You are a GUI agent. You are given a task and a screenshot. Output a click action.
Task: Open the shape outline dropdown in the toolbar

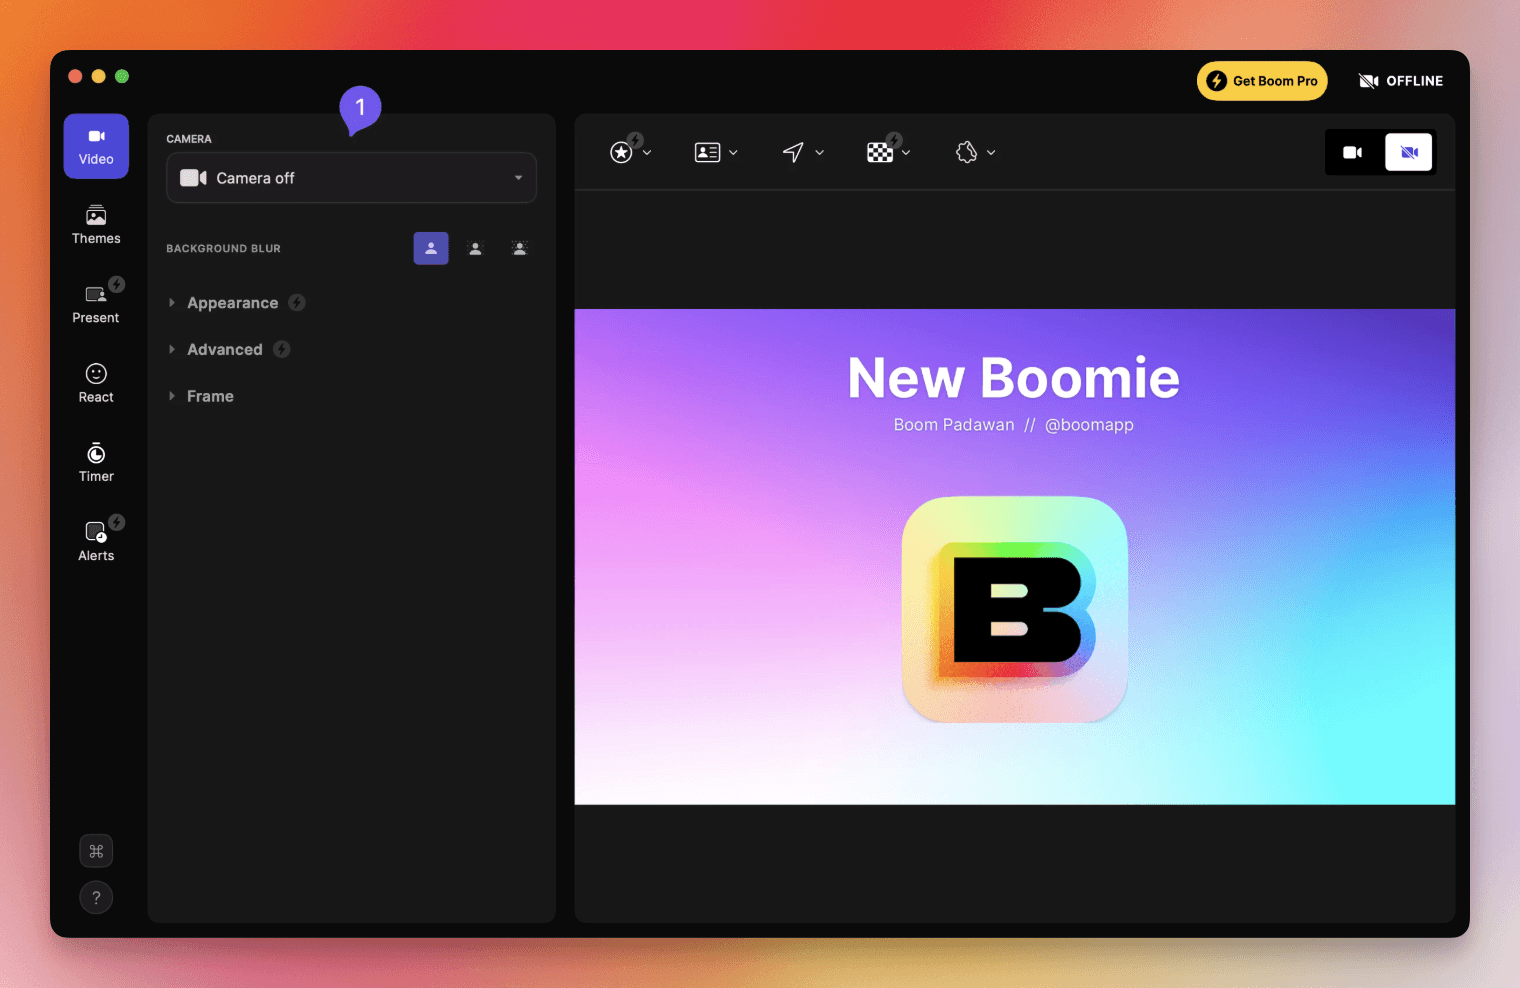point(975,152)
